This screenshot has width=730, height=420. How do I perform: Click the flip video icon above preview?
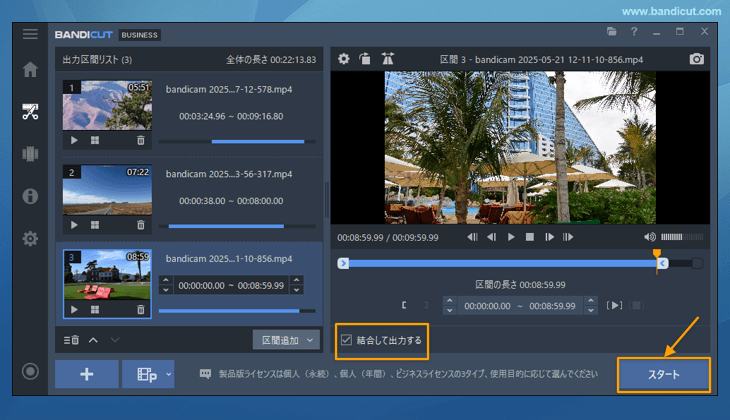coord(388,59)
